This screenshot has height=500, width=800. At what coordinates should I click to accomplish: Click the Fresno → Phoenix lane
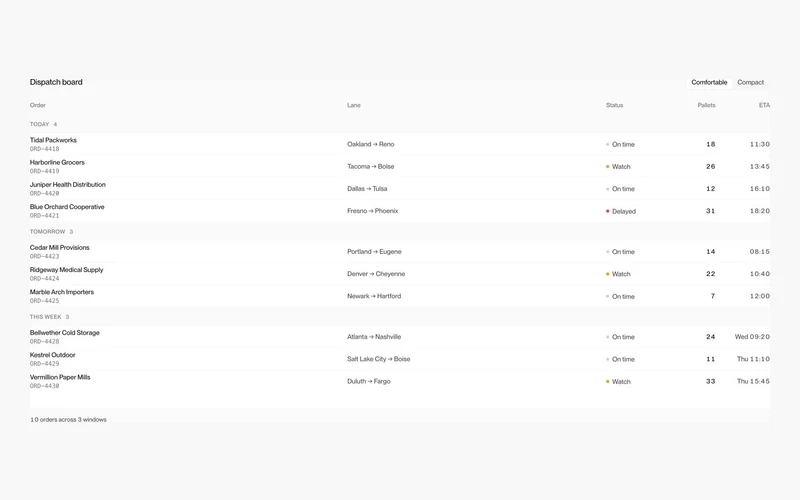pos(372,211)
